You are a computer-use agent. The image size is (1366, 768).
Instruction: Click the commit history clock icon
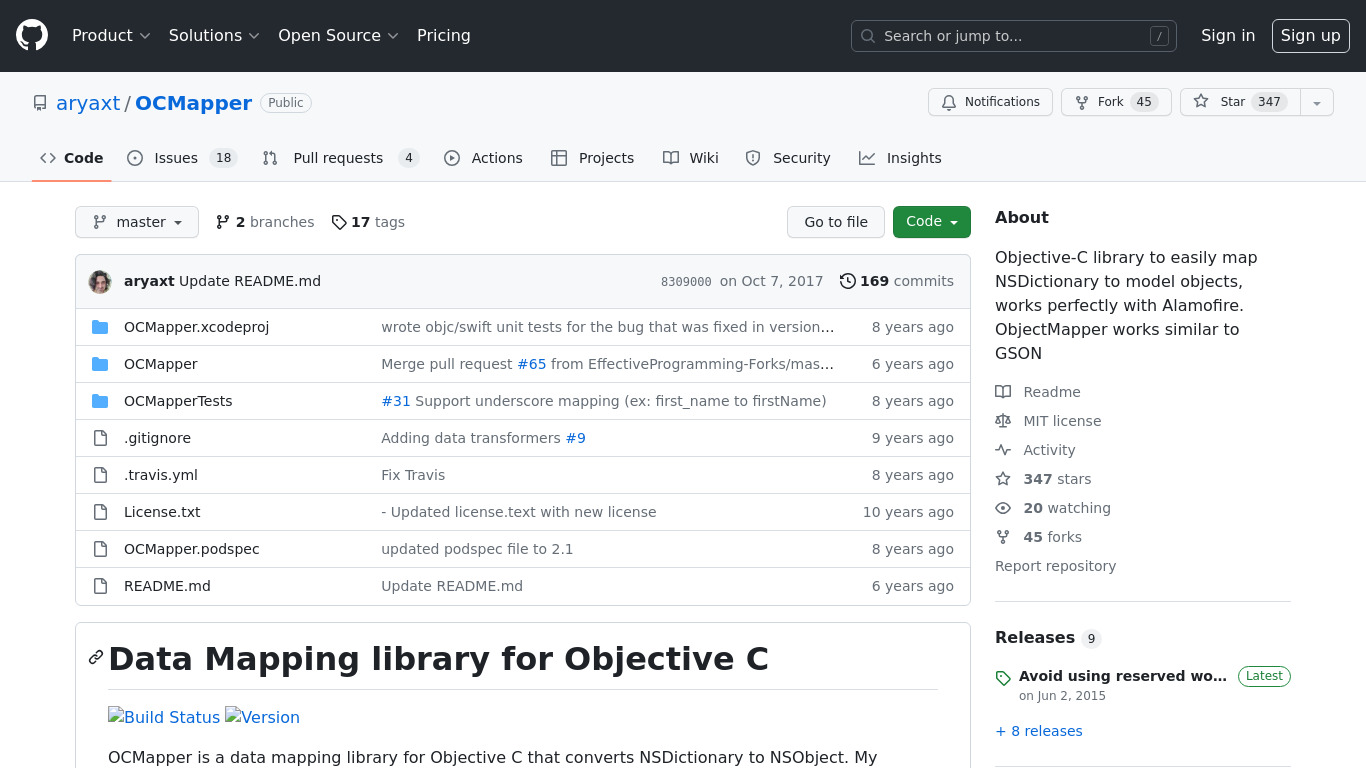click(847, 281)
